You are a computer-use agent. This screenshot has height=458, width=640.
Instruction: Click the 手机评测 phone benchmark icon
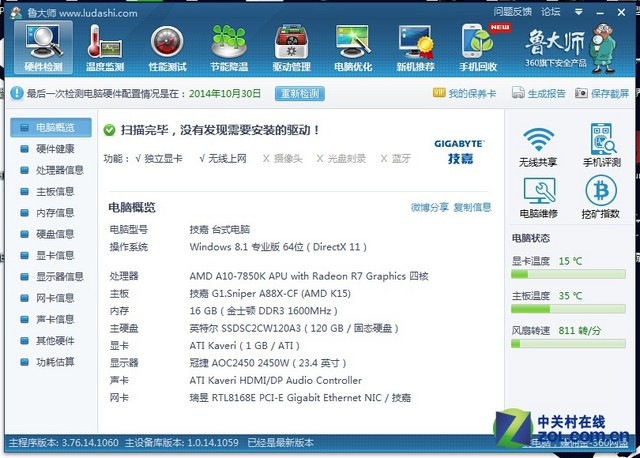click(603, 139)
